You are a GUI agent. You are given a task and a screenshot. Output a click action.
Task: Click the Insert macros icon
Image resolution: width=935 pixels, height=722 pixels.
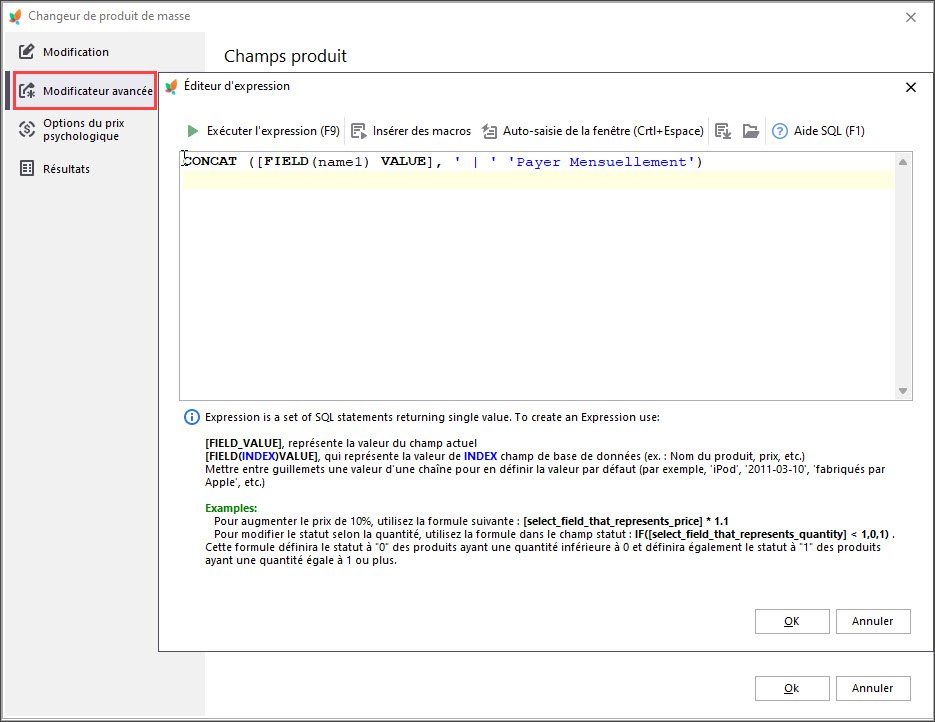click(358, 131)
